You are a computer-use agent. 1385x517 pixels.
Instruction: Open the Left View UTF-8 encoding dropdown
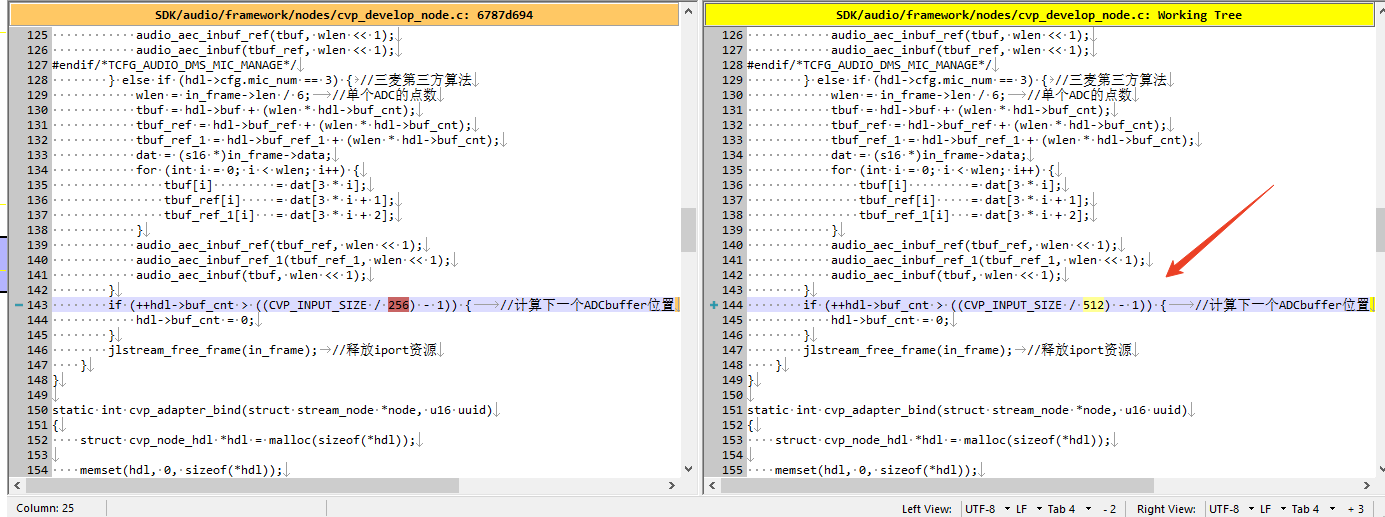(985, 509)
